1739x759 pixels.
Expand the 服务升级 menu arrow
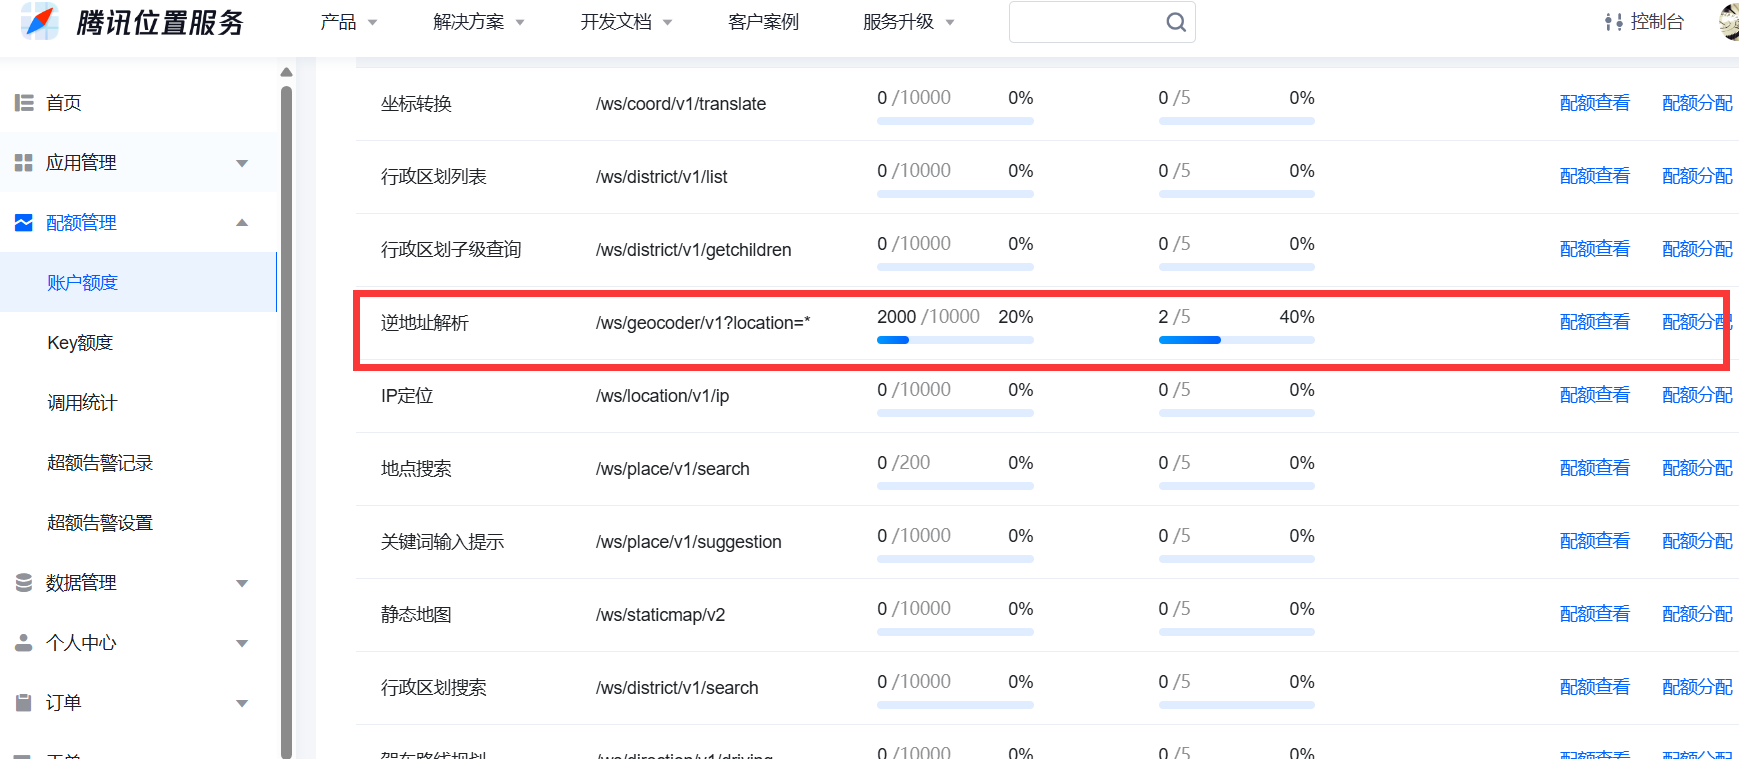[950, 23]
